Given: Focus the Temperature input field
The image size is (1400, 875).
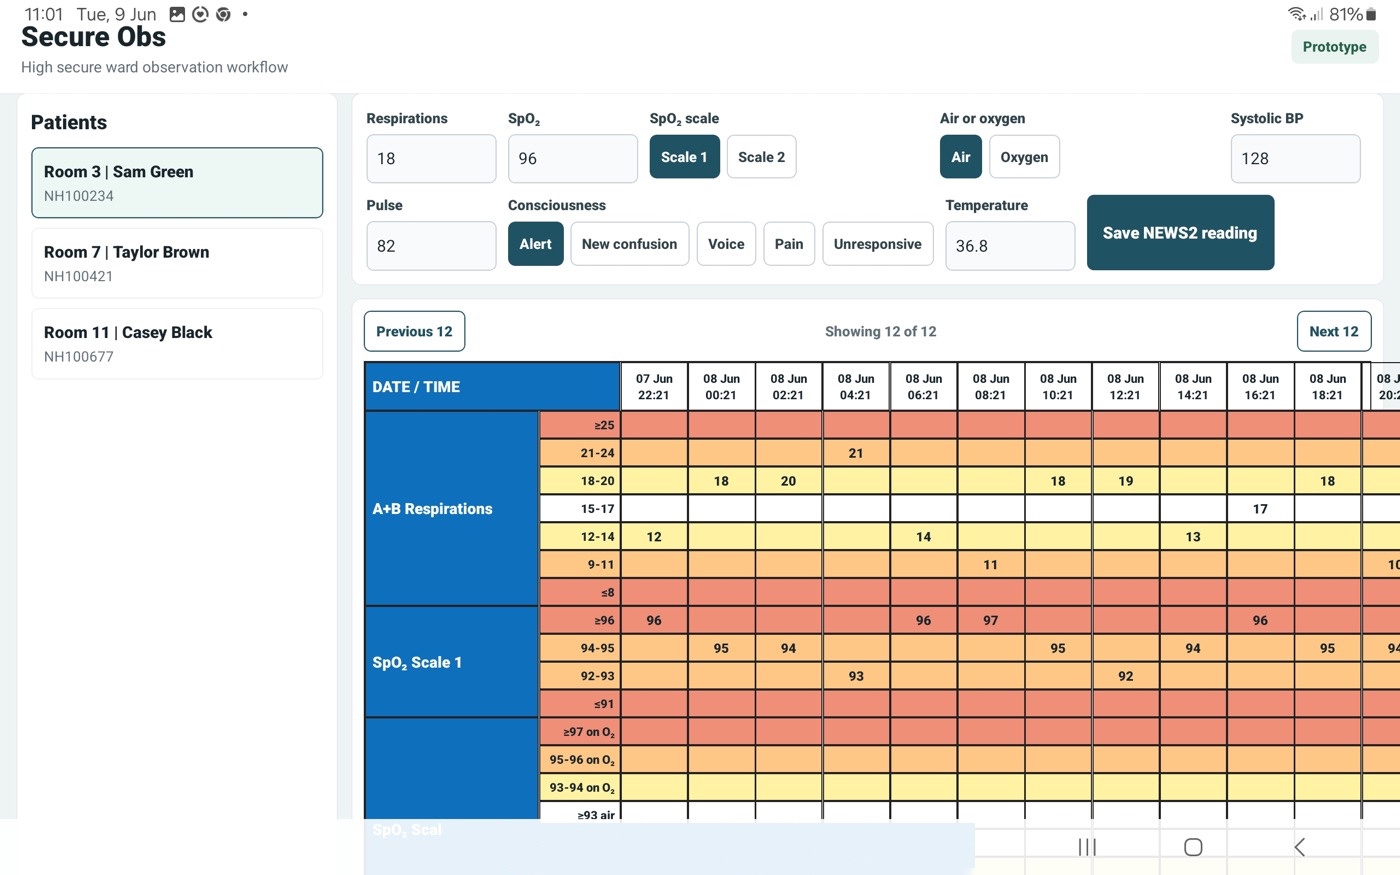Looking at the screenshot, I should click(1010, 245).
